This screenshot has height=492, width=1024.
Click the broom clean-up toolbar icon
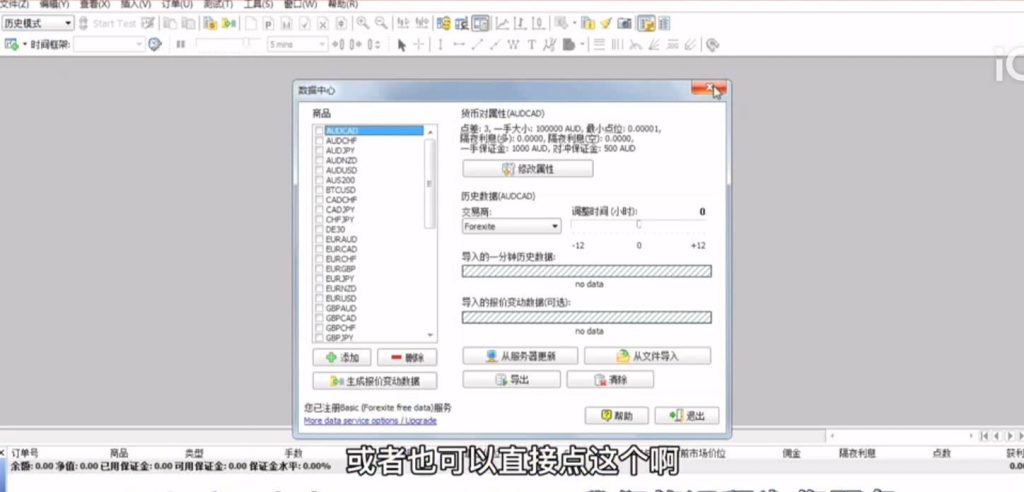(x=606, y=24)
